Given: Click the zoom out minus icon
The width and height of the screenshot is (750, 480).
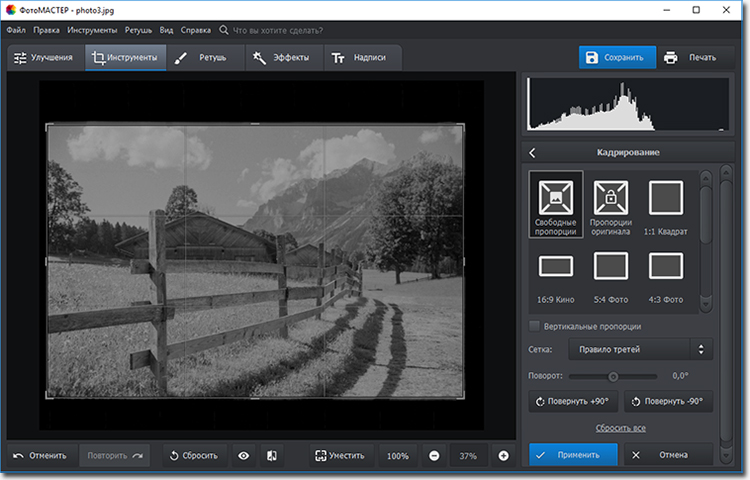Looking at the screenshot, I should point(434,455).
